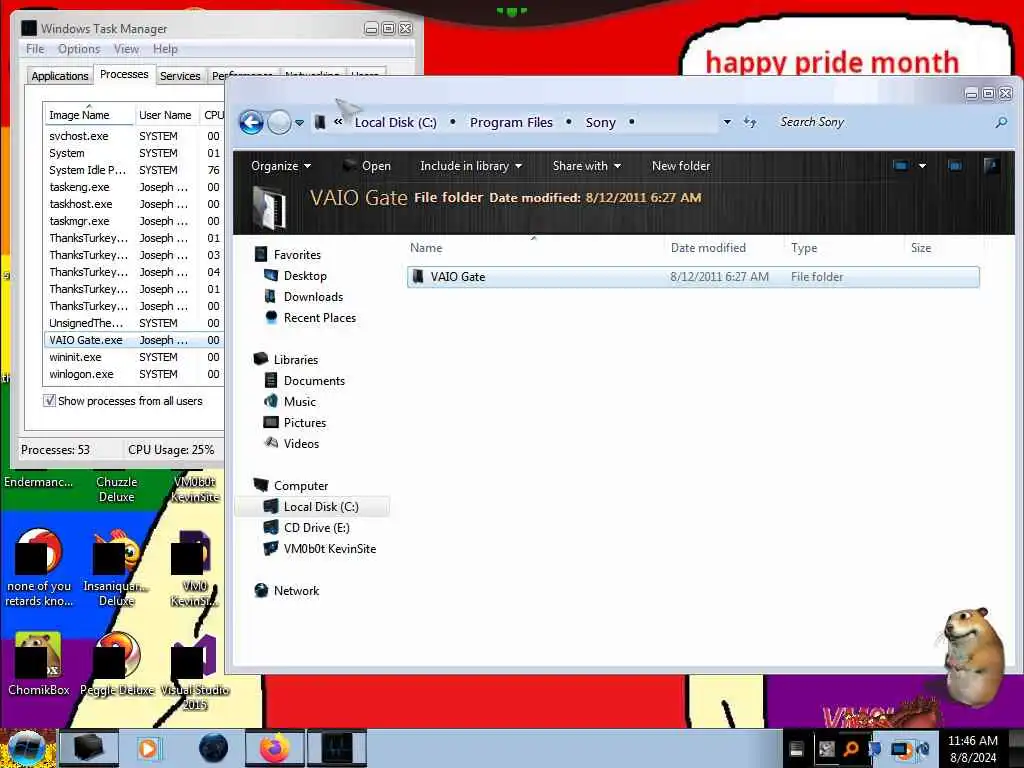The height and width of the screenshot is (768, 1024).
Task: Select the VAIO Gate folder row
Action: tap(693, 277)
